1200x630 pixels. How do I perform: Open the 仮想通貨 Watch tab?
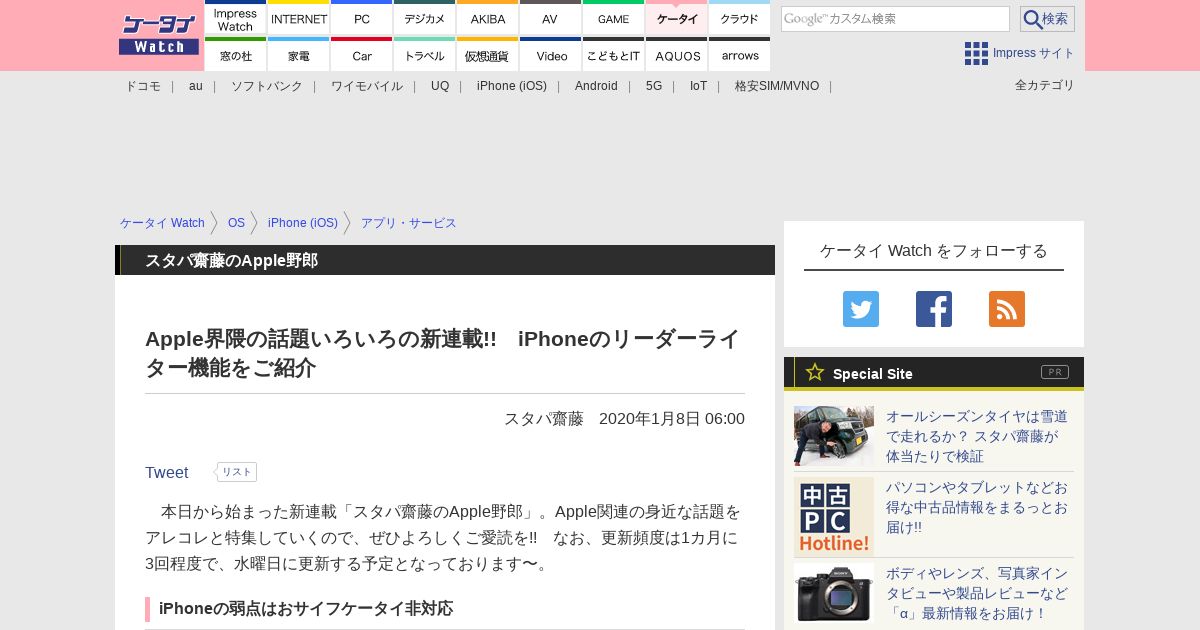(488, 55)
